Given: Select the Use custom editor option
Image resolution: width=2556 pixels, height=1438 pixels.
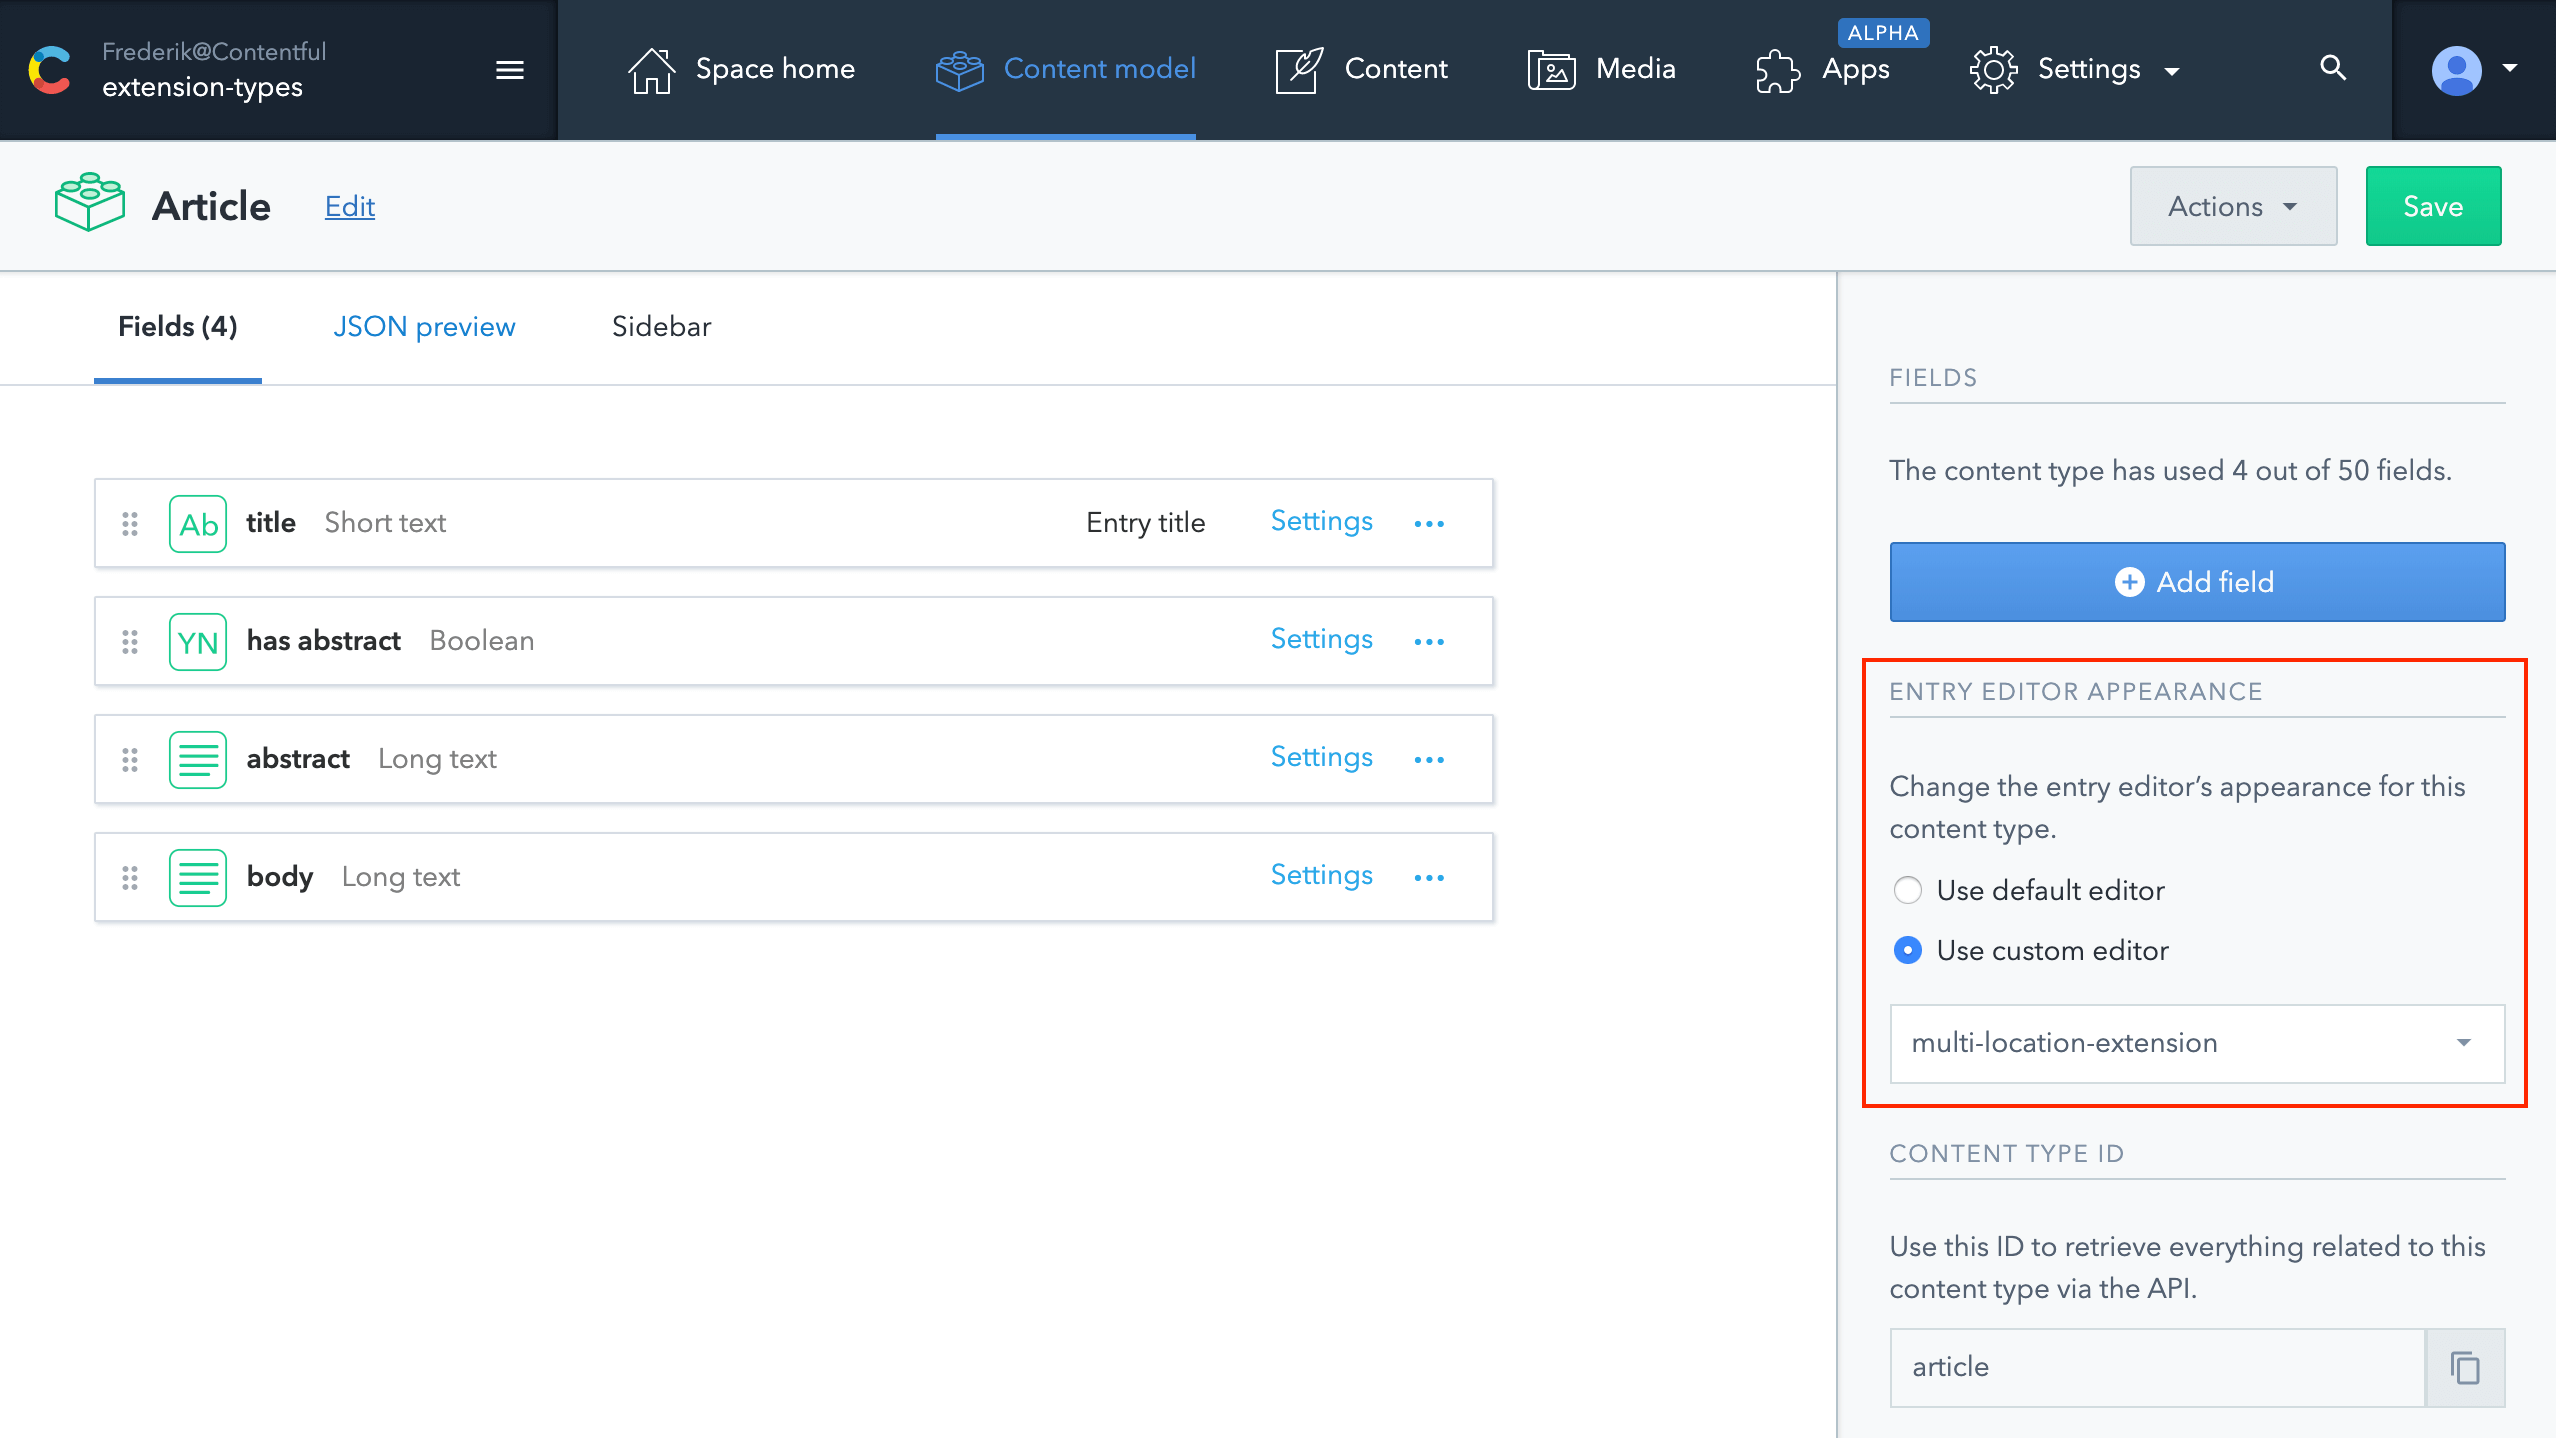Looking at the screenshot, I should pos(1908,951).
